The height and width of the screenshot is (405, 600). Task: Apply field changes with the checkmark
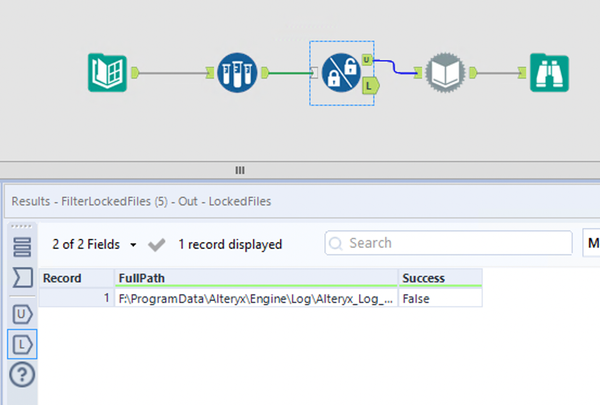pos(157,245)
